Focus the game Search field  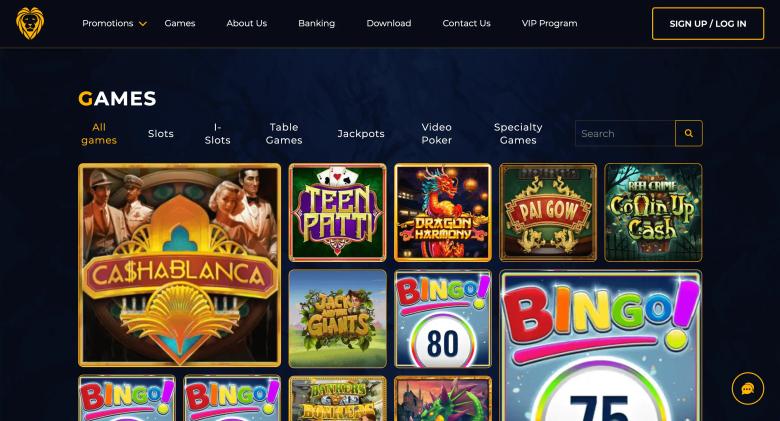(625, 133)
